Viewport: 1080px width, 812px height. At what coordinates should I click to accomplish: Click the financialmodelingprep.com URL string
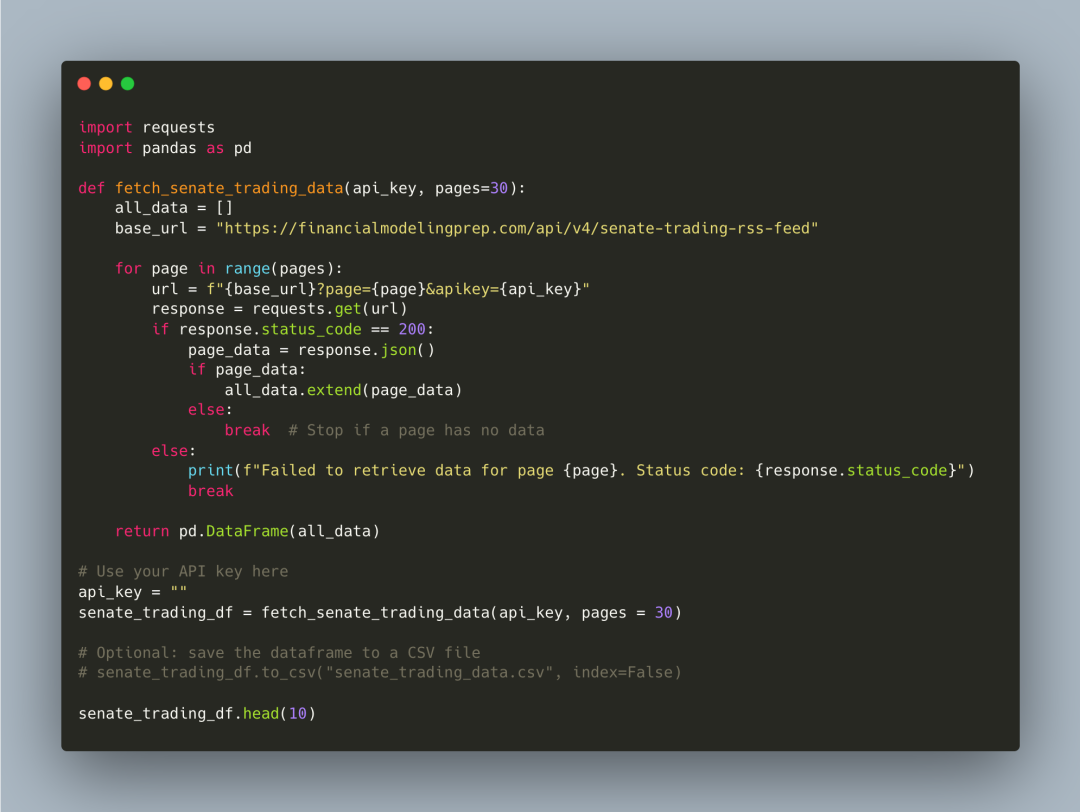(517, 228)
